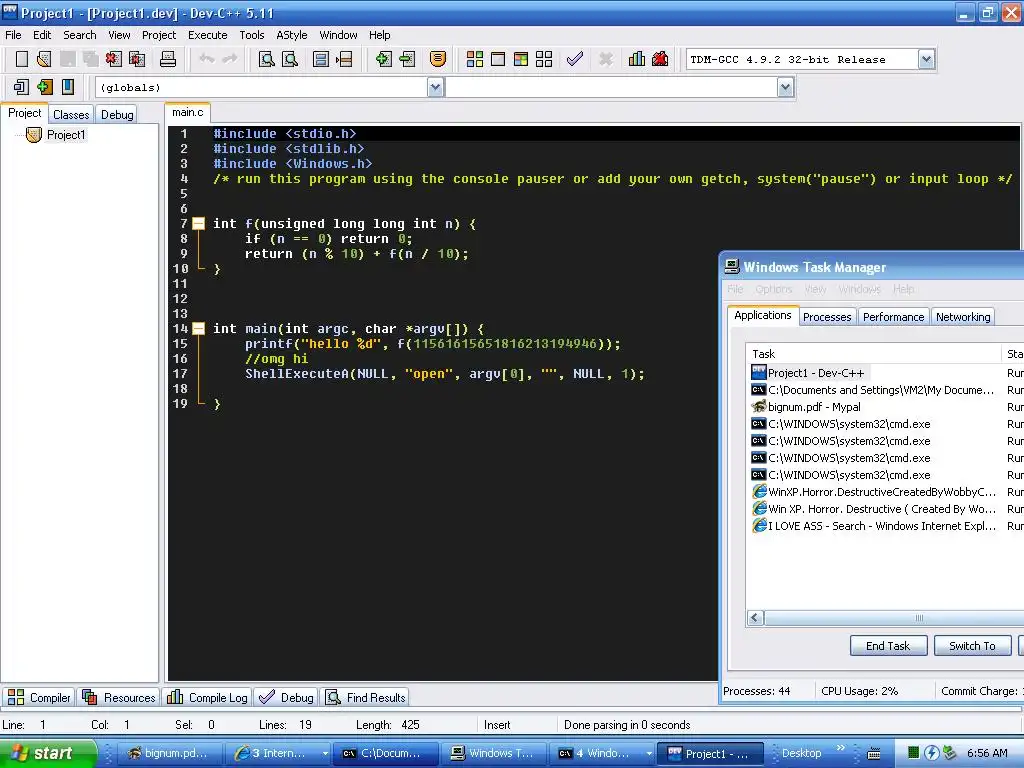This screenshot has height=768, width=1024.
Task: Collapse the main function fold on line 14
Action: pyautogui.click(x=199, y=328)
